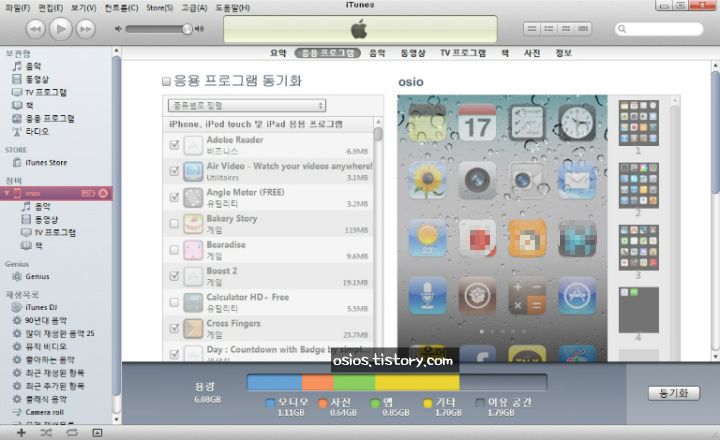720x440 pixels.
Task: Uncheck the Adobe Reader app checkbox
Action: pyautogui.click(x=174, y=145)
